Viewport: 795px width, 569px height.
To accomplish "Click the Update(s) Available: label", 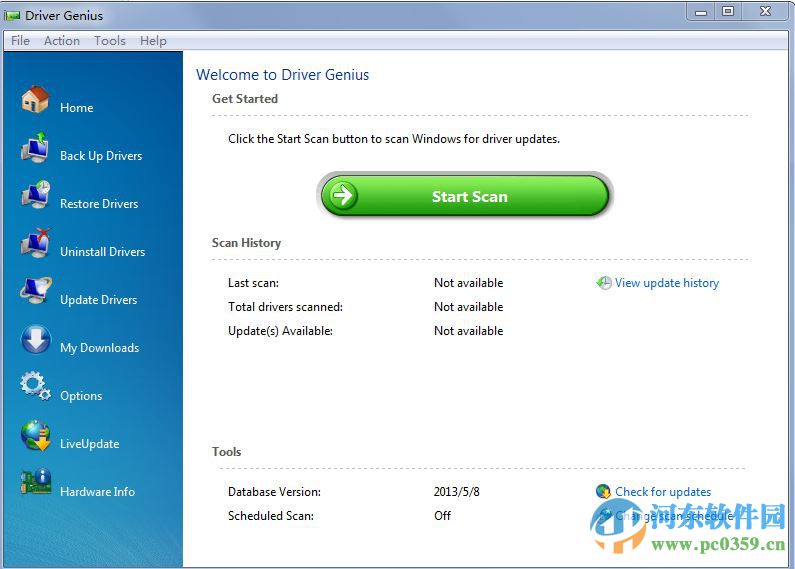I will pos(280,331).
